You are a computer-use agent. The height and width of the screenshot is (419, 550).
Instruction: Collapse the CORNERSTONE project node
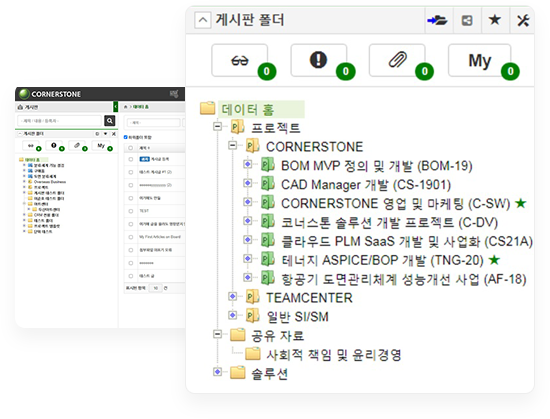pos(233,145)
